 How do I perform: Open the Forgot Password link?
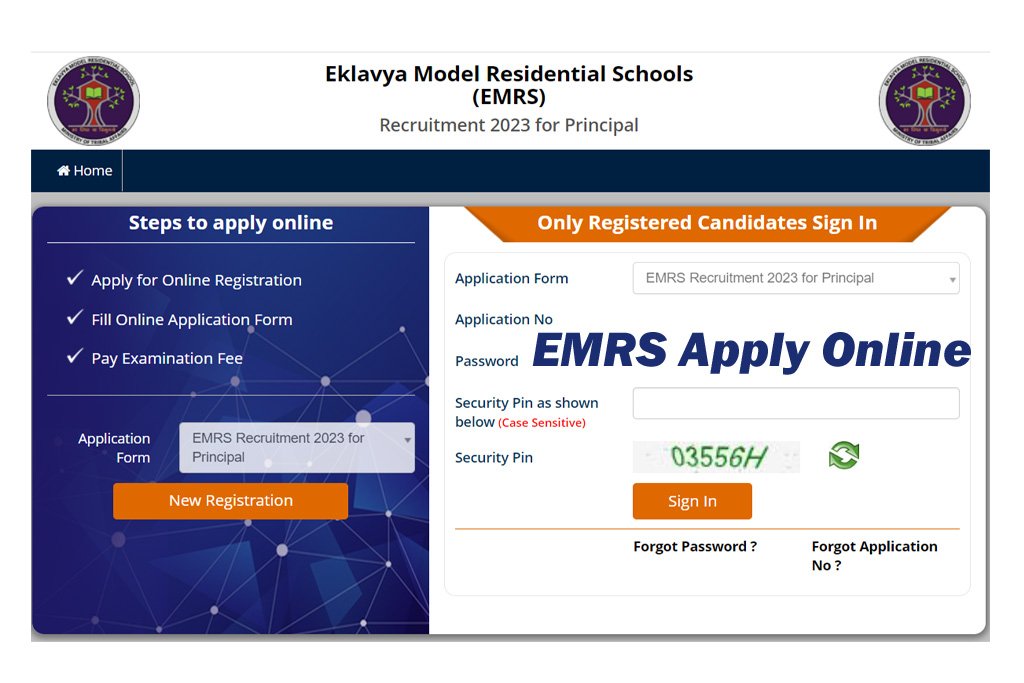click(x=695, y=546)
